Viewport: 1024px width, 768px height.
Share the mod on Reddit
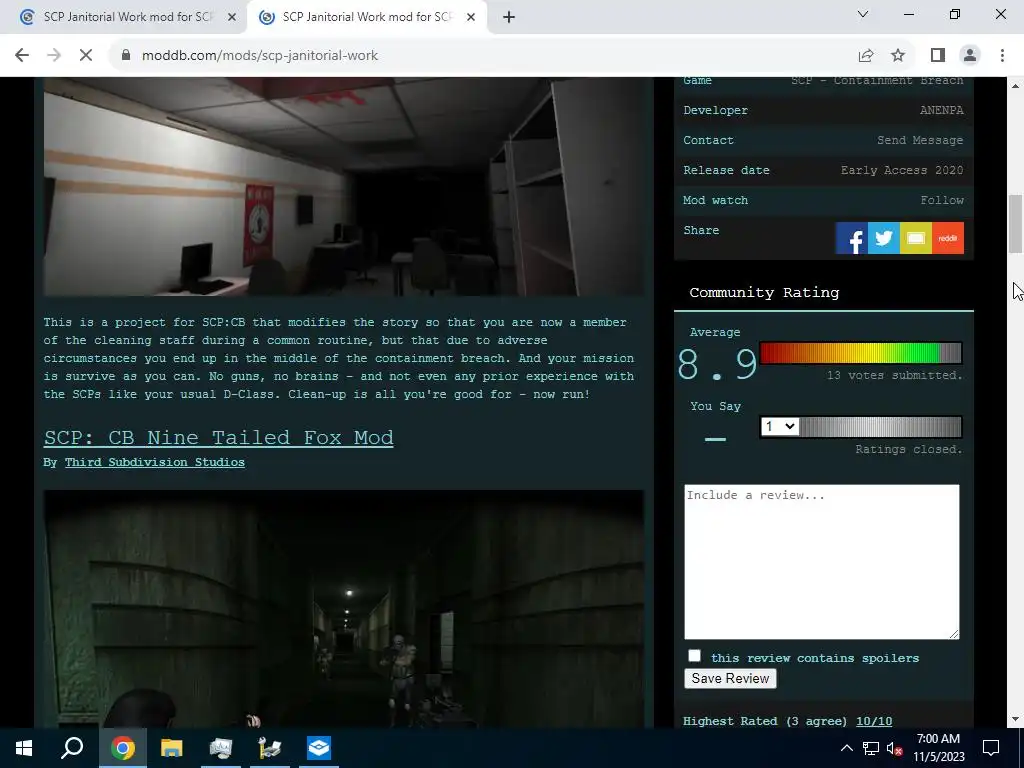tap(948, 238)
